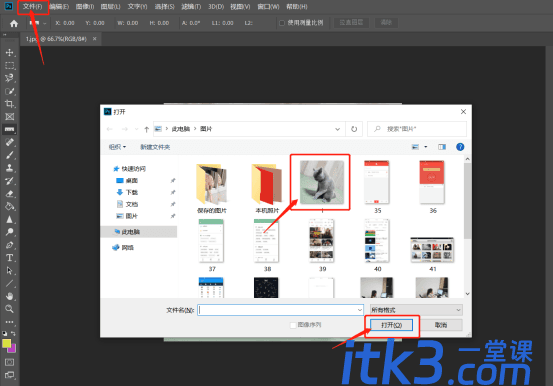Tick the 图像序列 checkbox
Image resolution: width=553 pixels, height=386 pixels.
(x=293, y=325)
